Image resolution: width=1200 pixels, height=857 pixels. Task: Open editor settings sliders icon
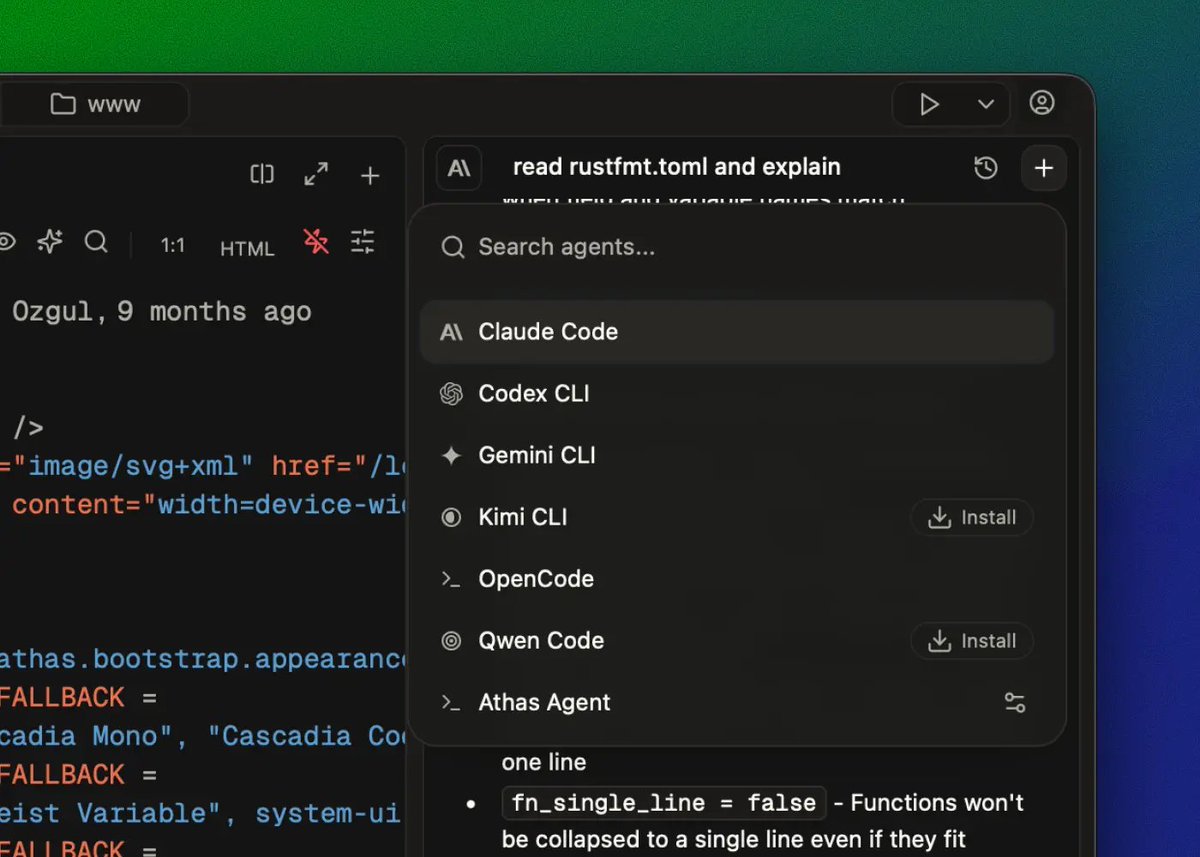pyautogui.click(x=362, y=242)
